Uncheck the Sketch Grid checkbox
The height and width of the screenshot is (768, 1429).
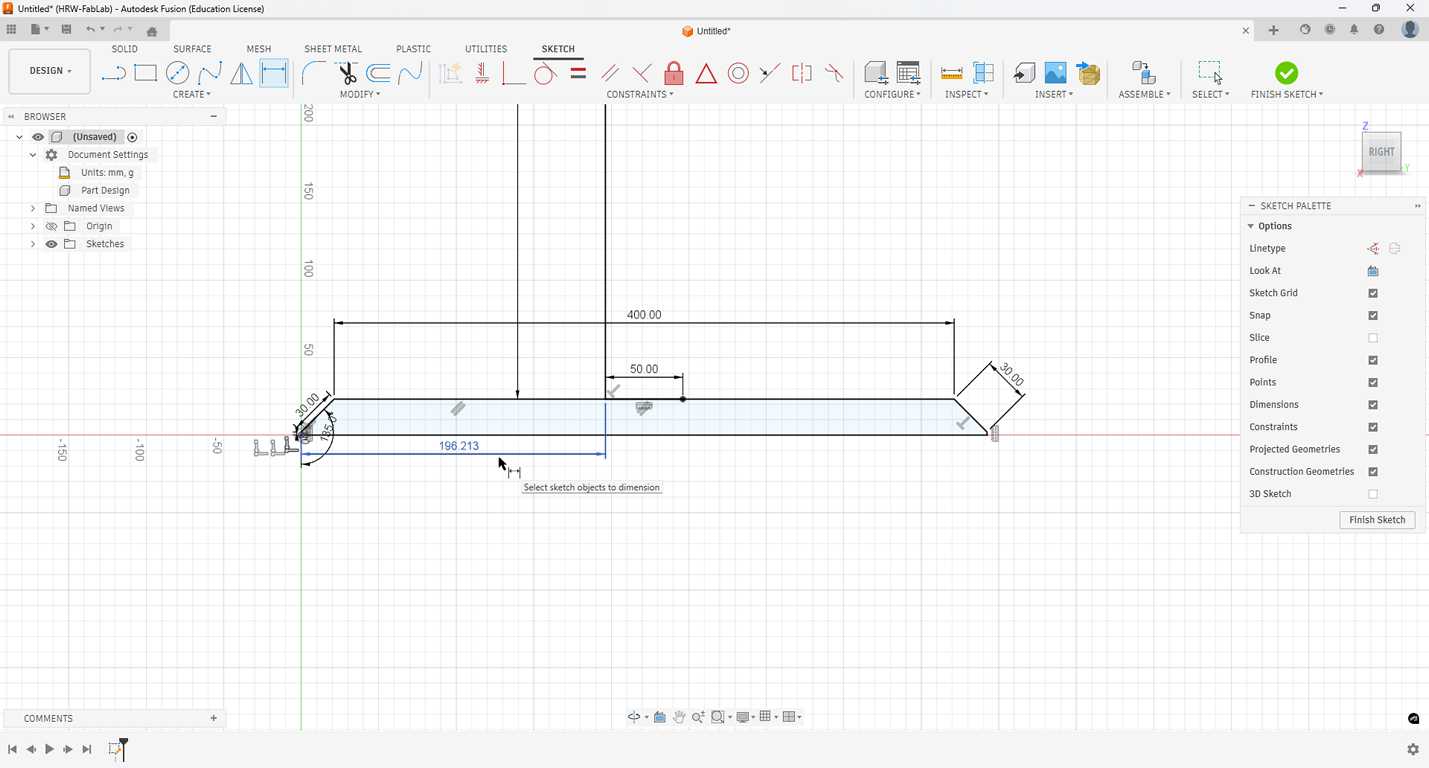(1373, 293)
